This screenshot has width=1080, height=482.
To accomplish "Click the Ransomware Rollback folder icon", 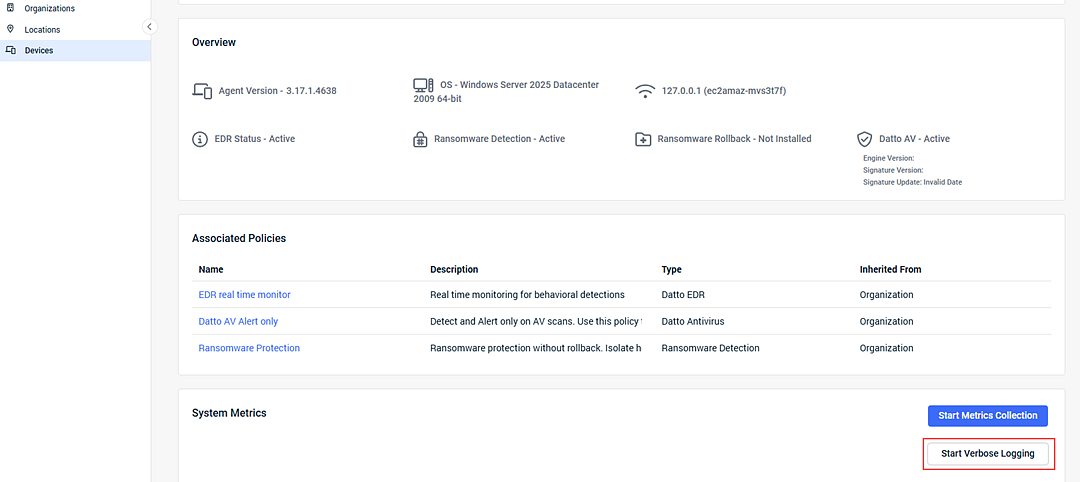I will 643,139.
